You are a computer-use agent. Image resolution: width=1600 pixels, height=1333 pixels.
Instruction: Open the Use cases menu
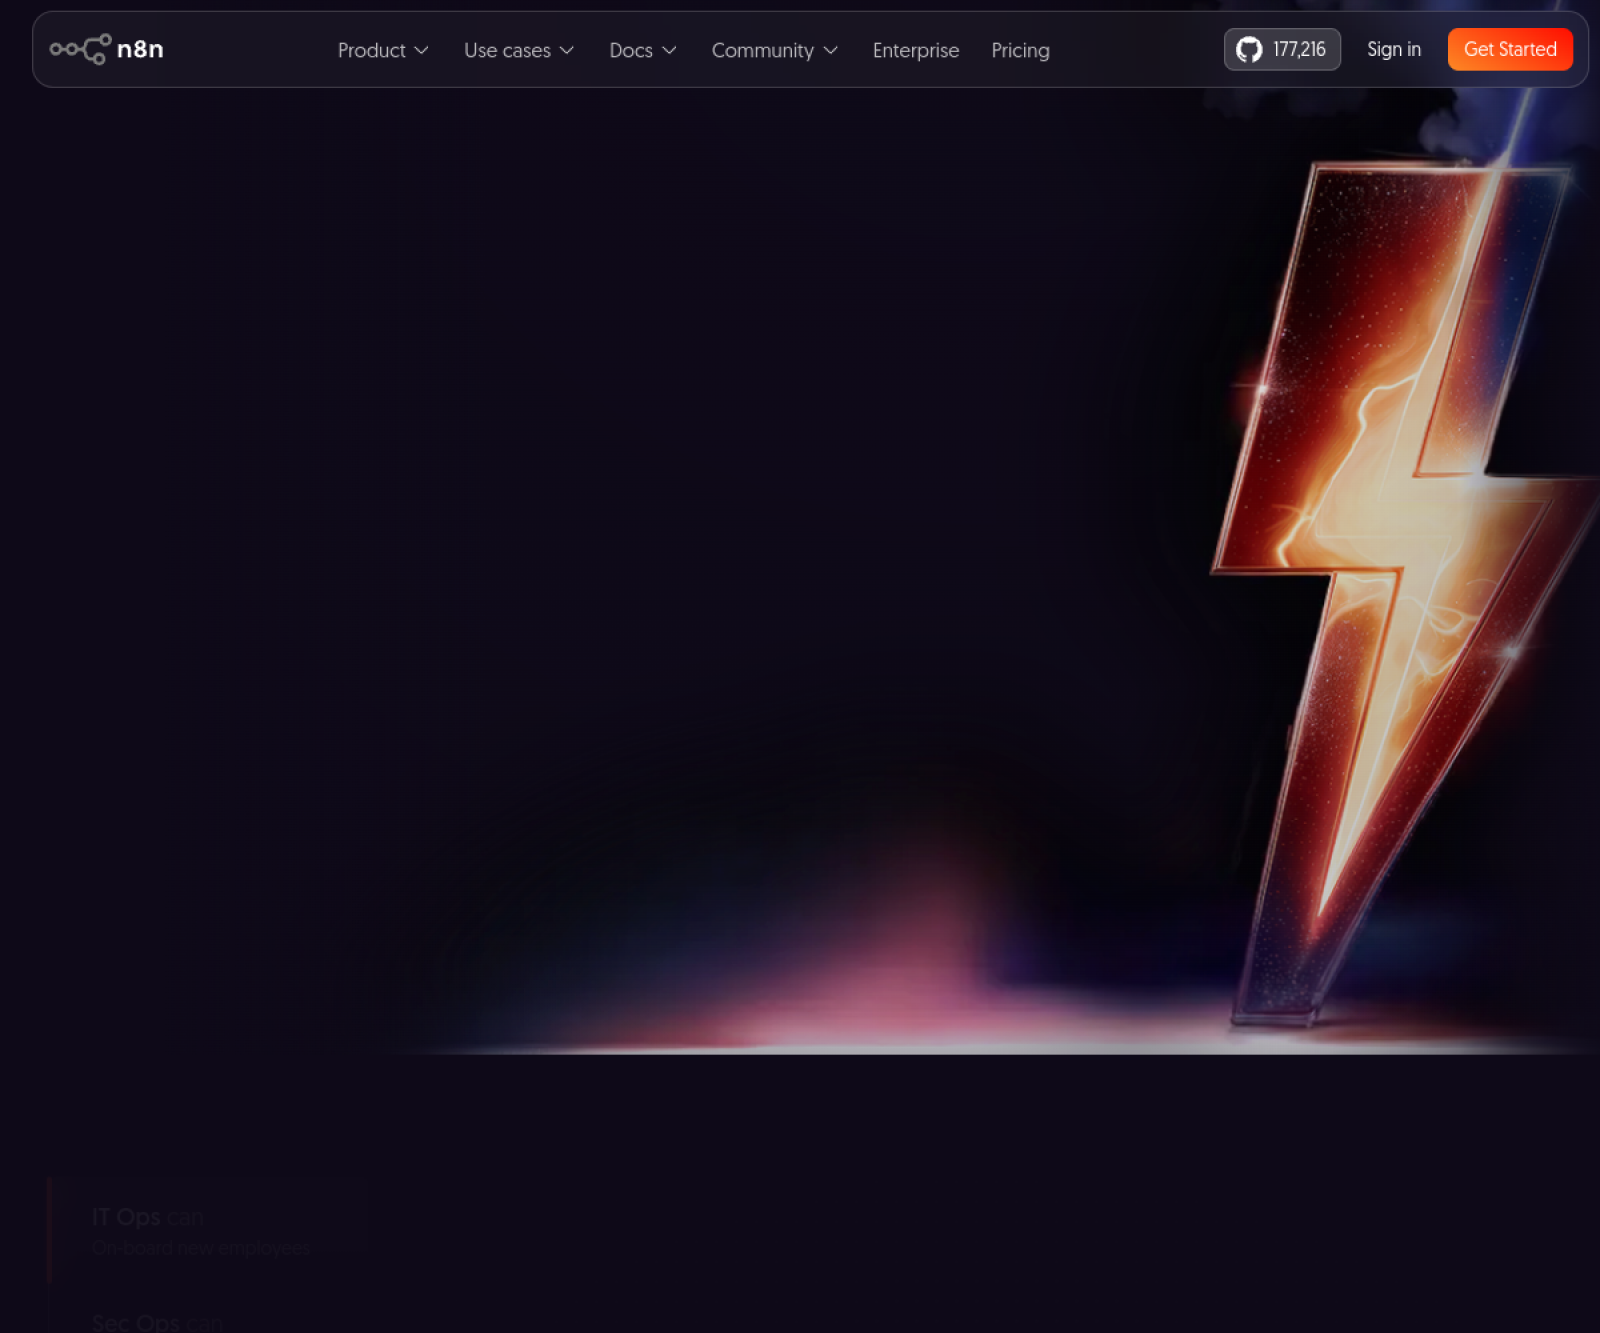(507, 50)
